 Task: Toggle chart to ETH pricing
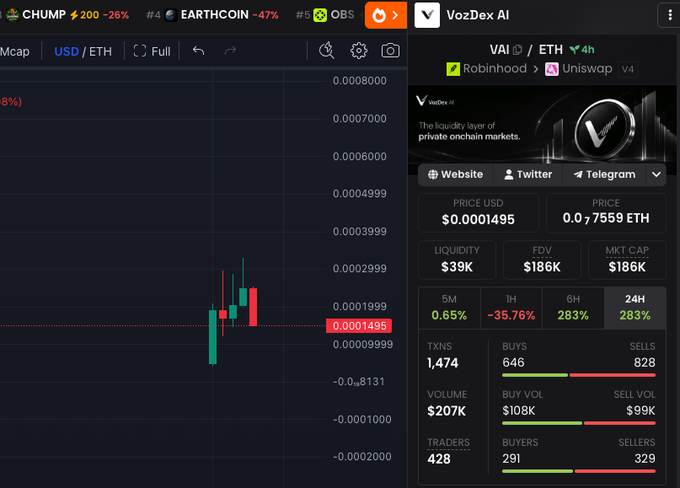(x=101, y=52)
